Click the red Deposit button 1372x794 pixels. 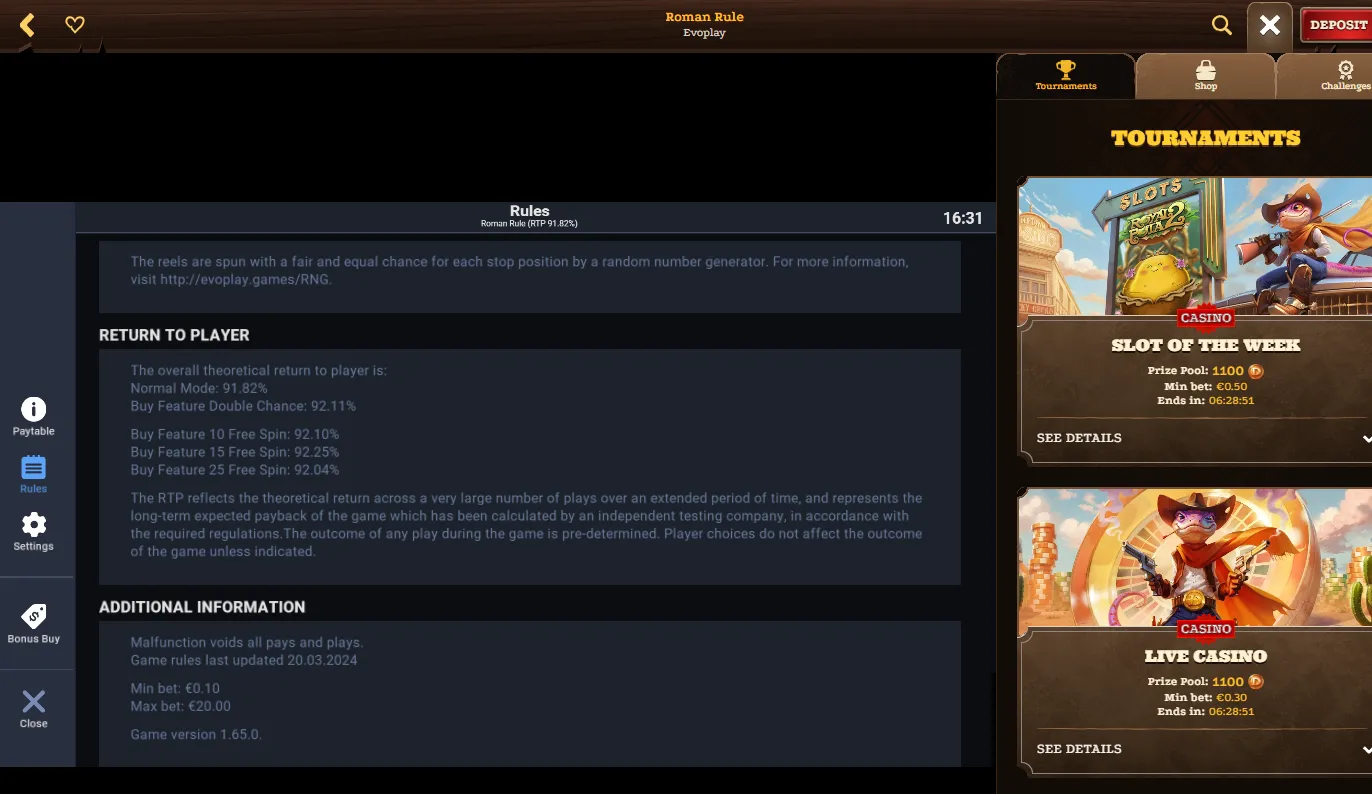pos(1337,25)
